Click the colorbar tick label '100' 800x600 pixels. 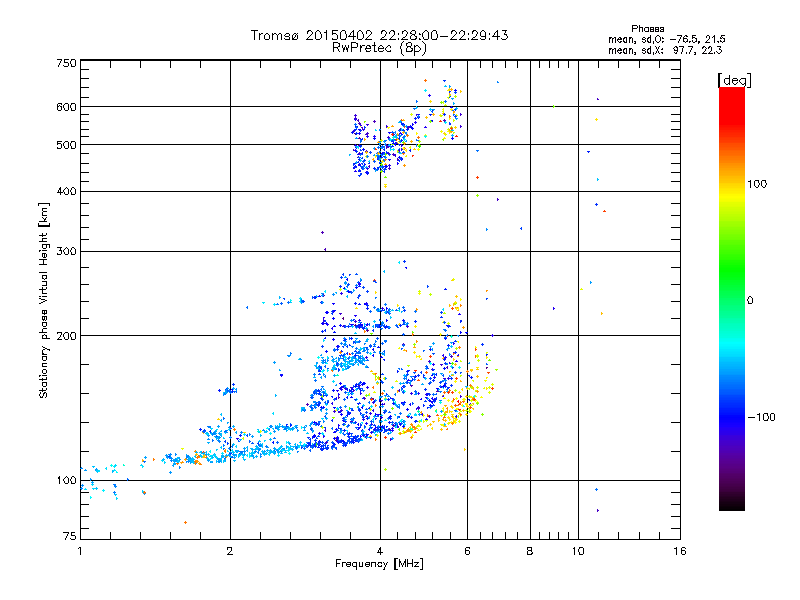coord(757,184)
